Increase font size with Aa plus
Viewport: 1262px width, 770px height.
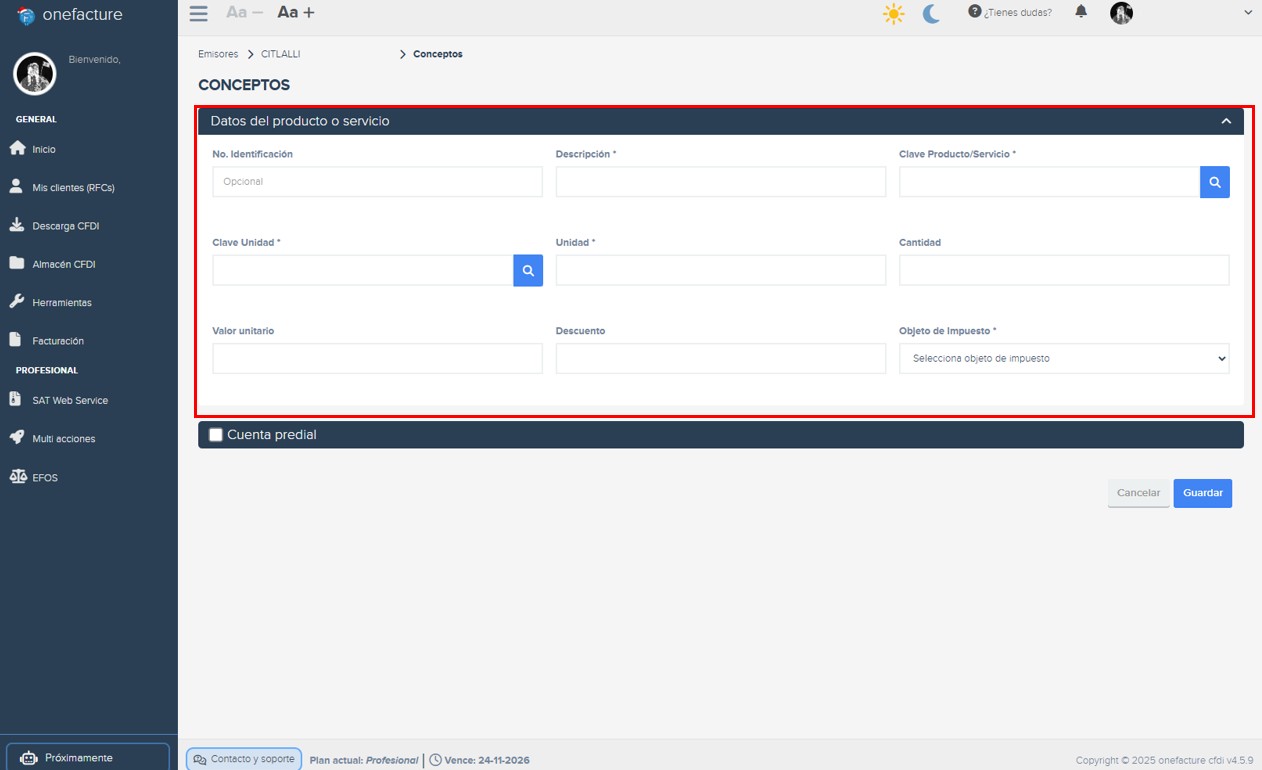(x=296, y=13)
